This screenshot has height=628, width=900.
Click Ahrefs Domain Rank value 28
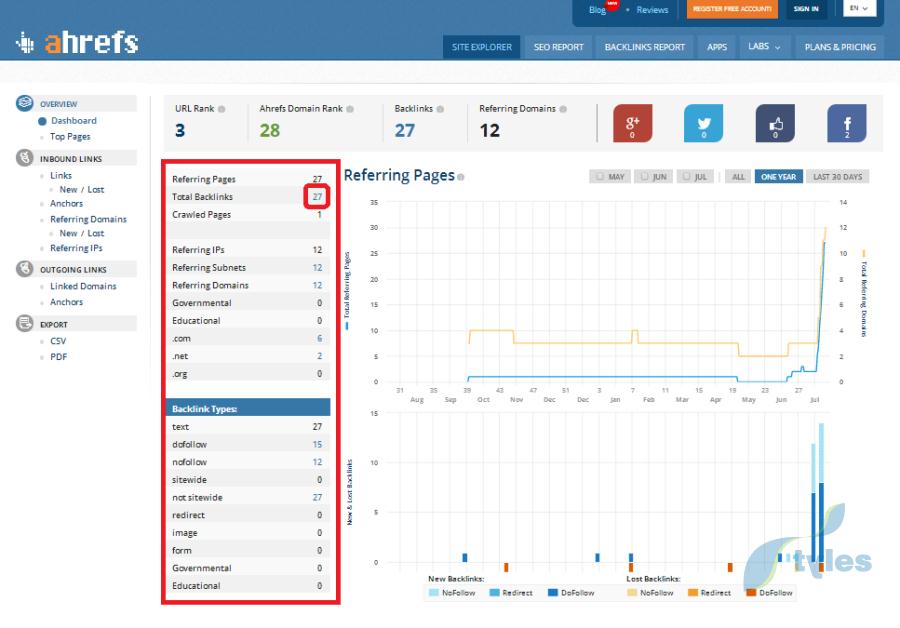click(270, 130)
